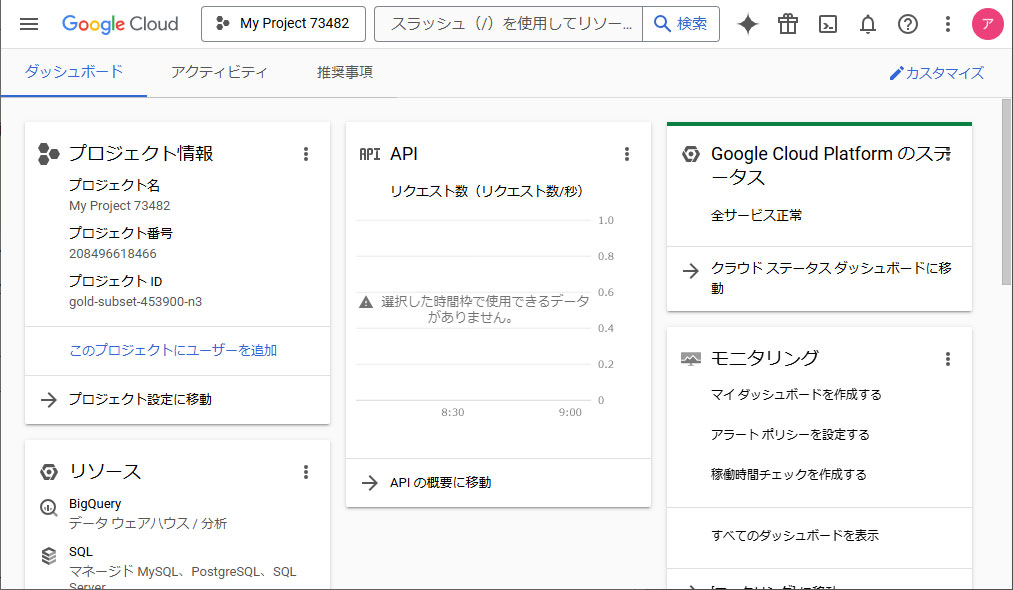Click the Google Cloud Platform status hexagon icon

point(691,154)
